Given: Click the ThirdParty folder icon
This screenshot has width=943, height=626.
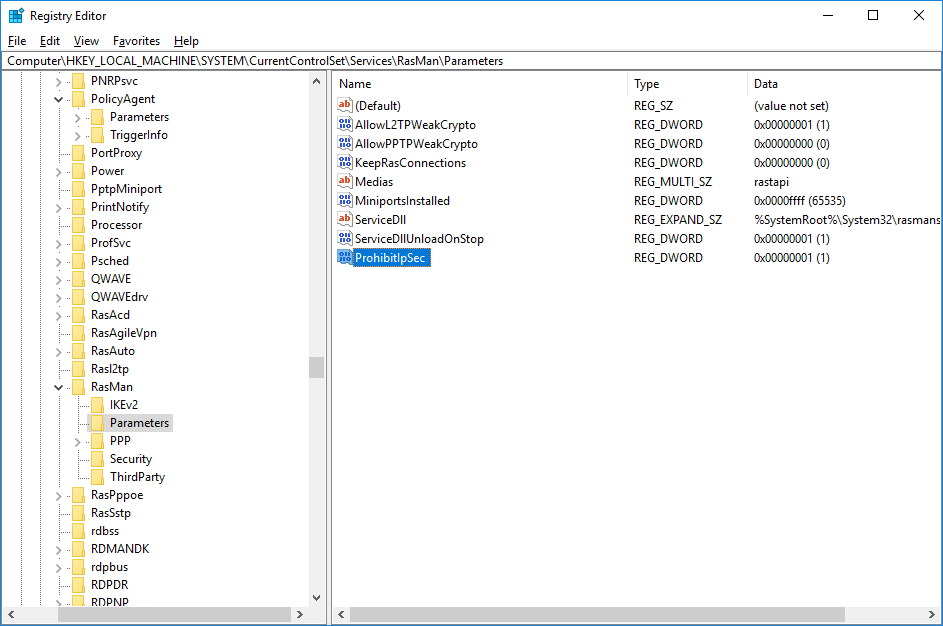Looking at the screenshot, I should (x=97, y=477).
